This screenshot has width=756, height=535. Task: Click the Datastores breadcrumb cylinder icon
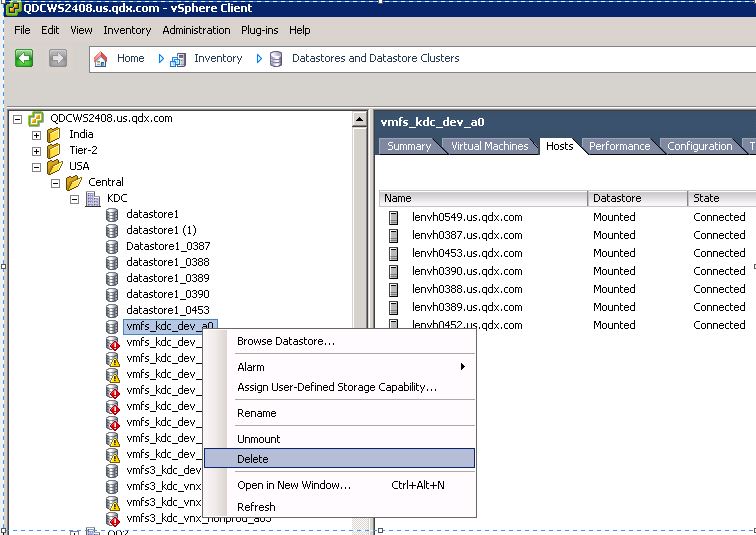click(x=276, y=59)
